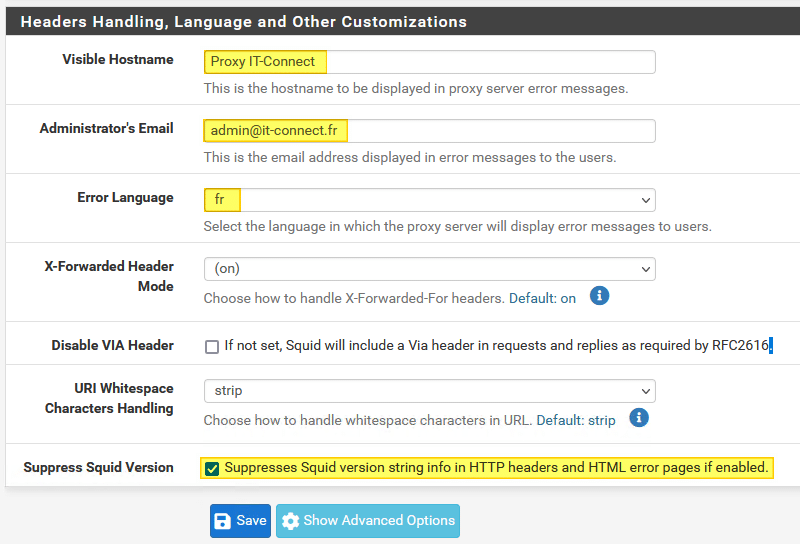Click the Suppress Squid Version label
Screen dimensions: 800x544
[98, 467]
